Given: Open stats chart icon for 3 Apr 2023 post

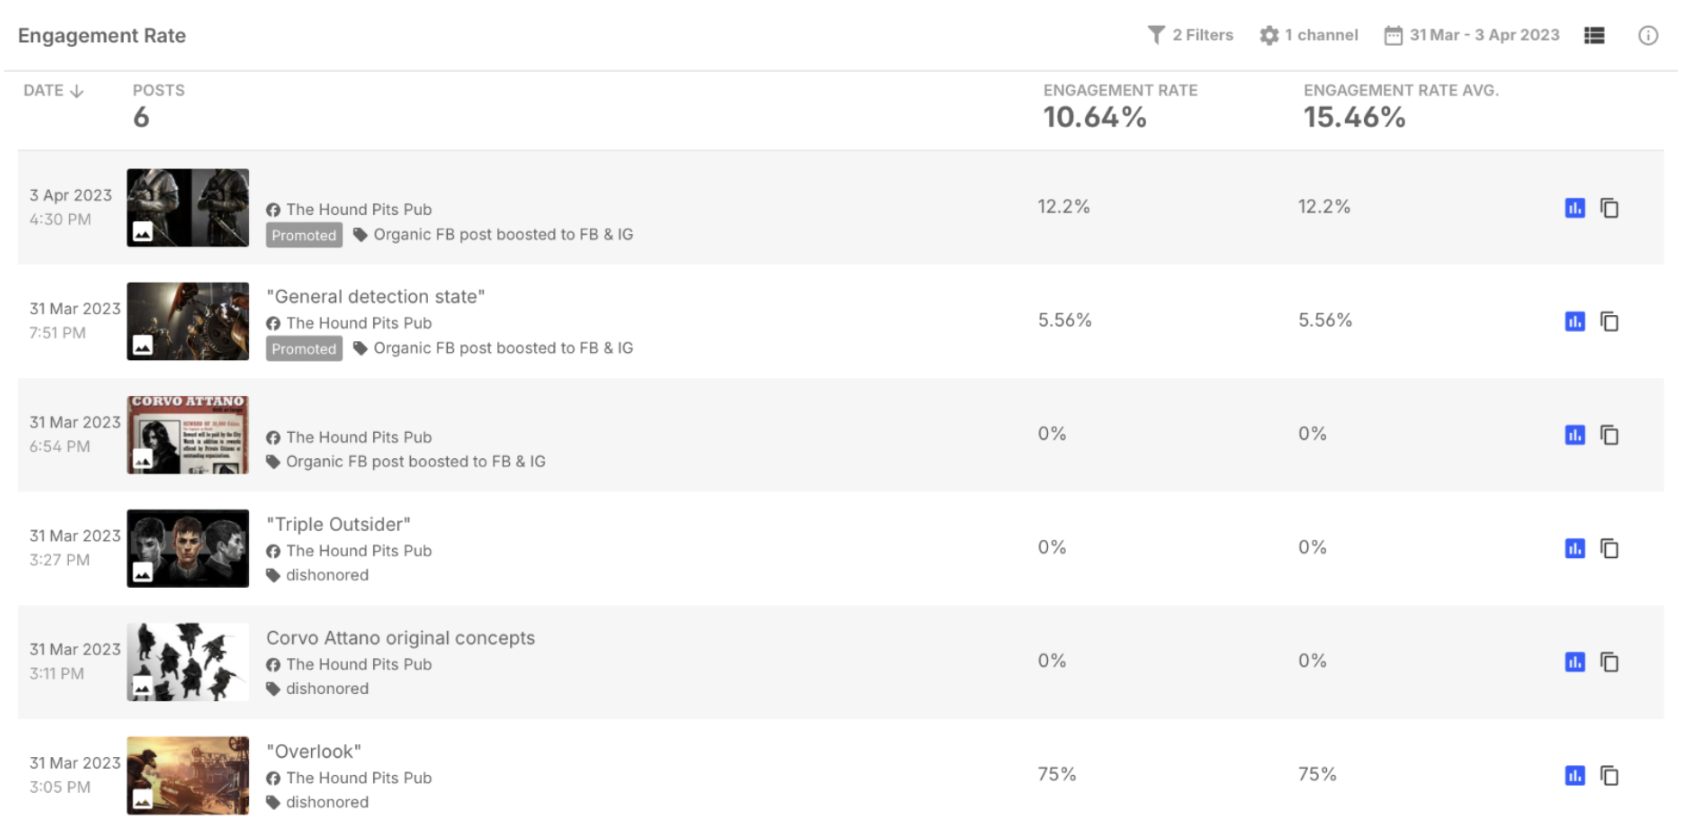Looking at the screenshot, I should 1574,208.
